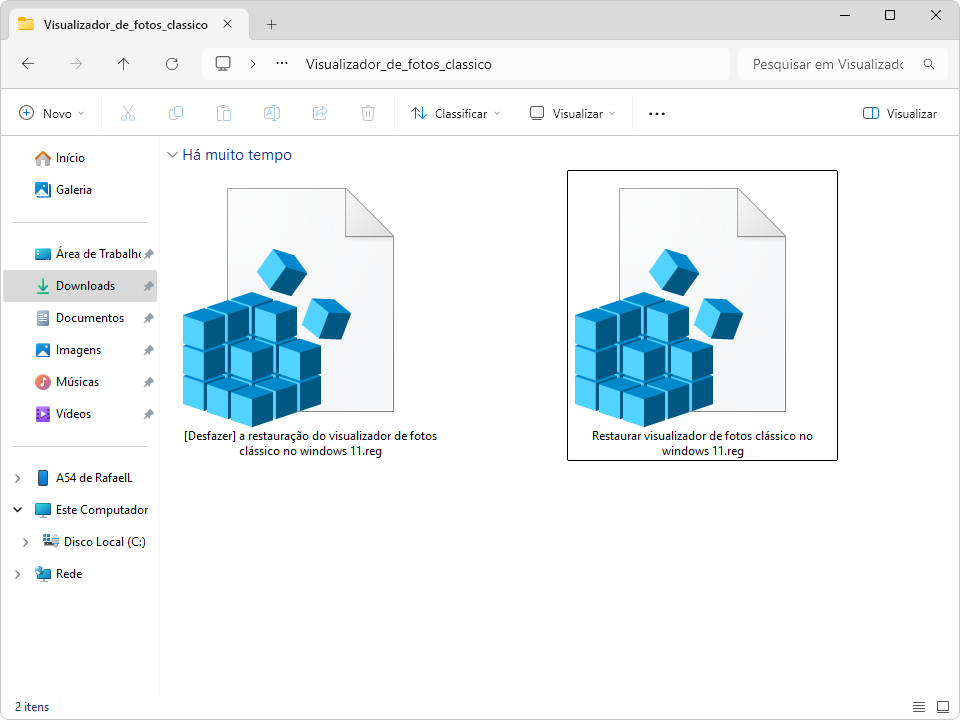Open the Classificar sort dropdown
960x720 pixels.
click(456, 113)
